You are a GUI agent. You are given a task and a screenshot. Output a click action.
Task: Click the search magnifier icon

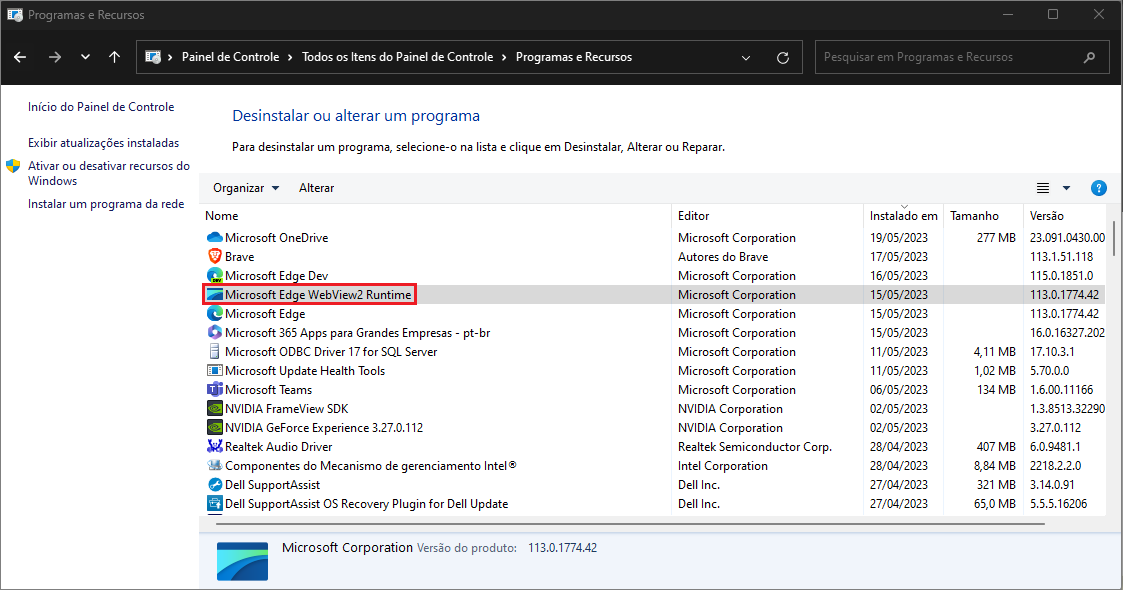click(x=1089, y=57)
